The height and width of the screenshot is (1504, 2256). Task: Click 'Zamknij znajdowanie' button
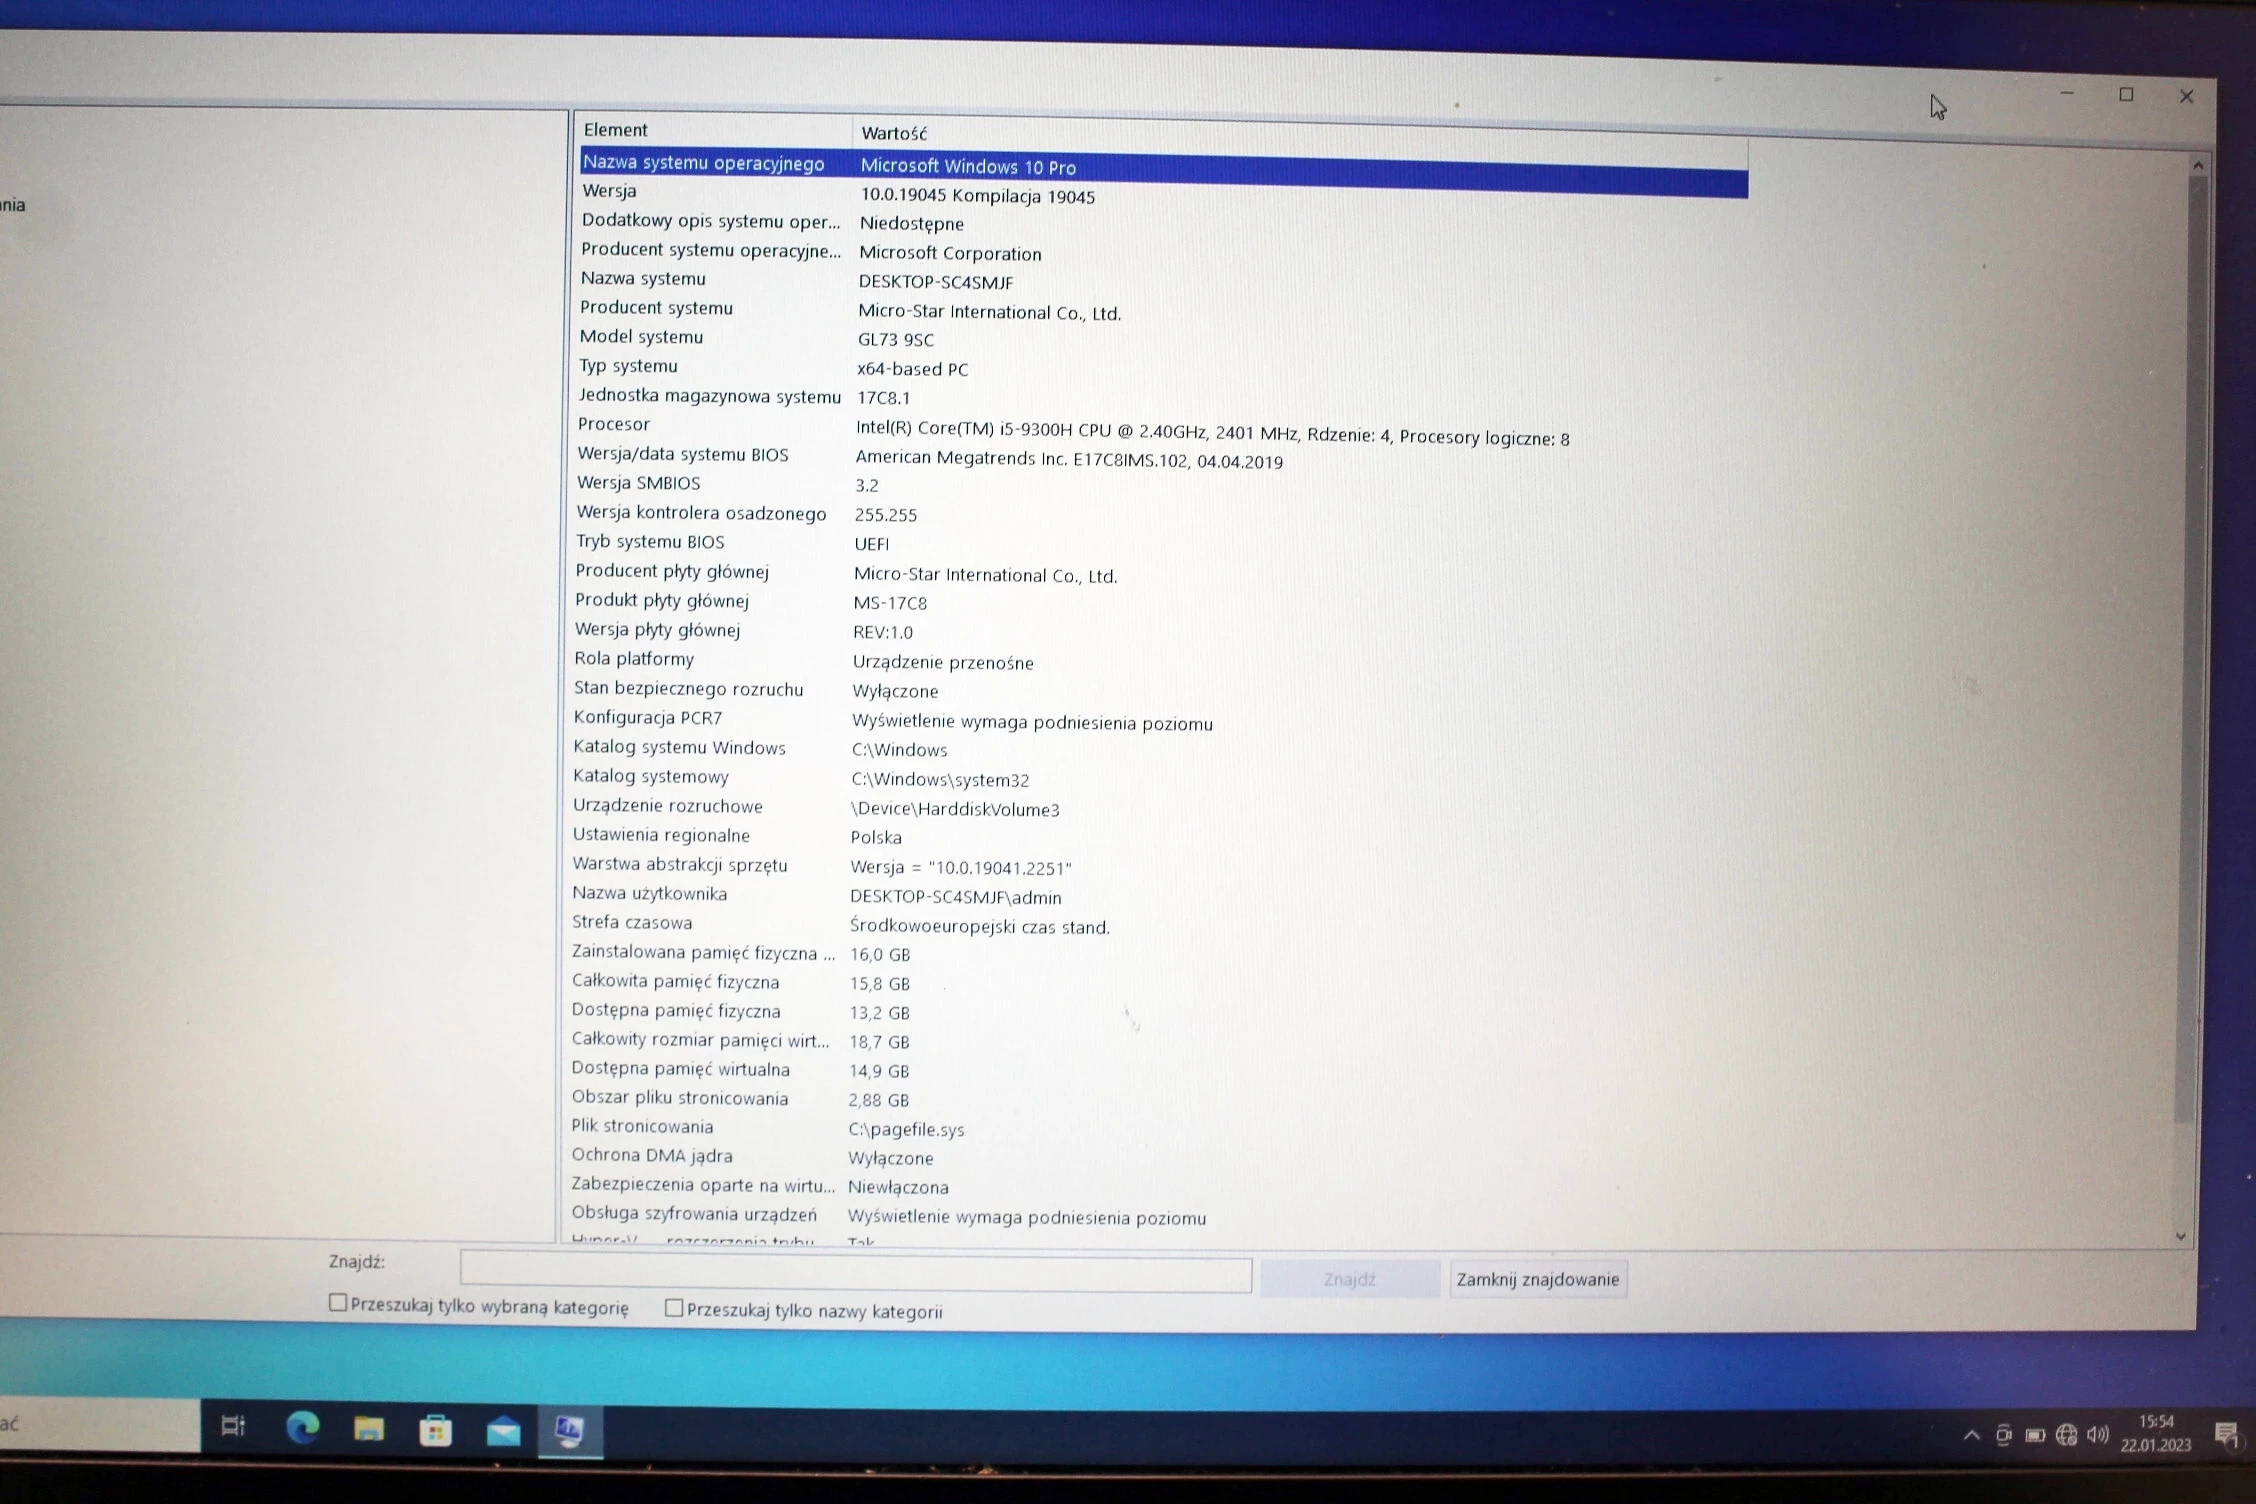(x=1538, y=1279)
